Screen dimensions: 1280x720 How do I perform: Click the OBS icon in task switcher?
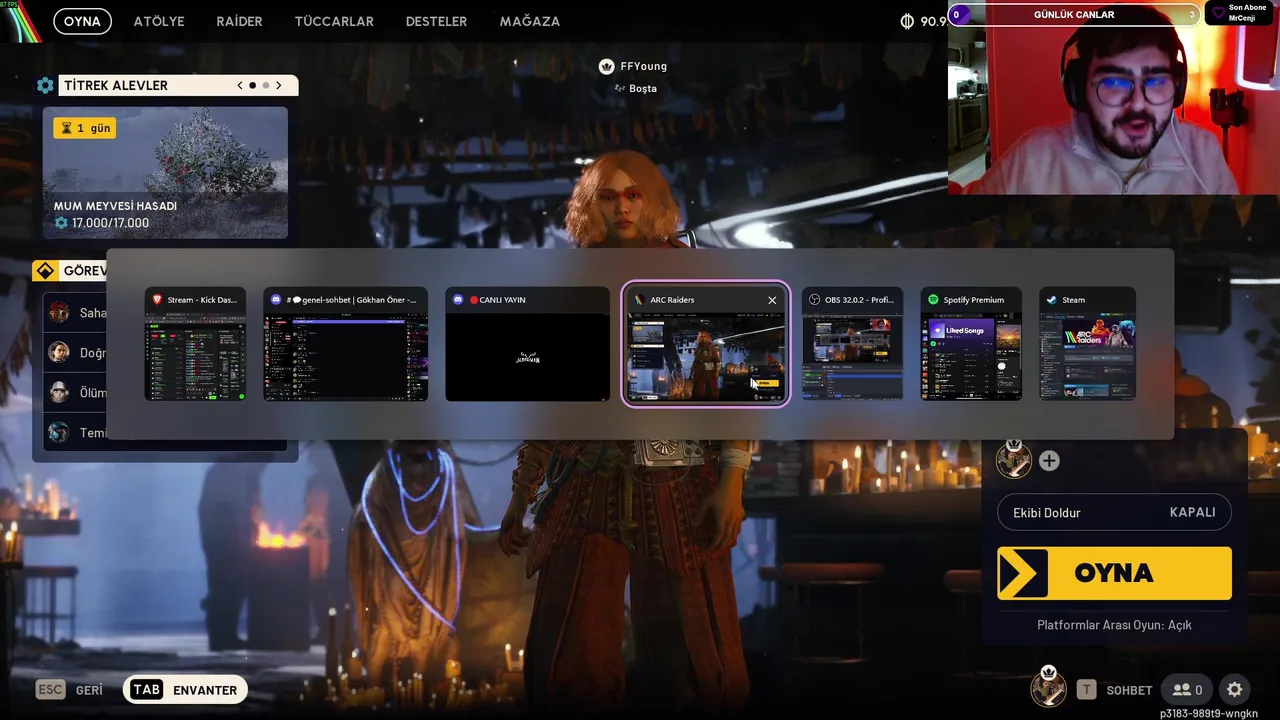(x=814, y=300)
